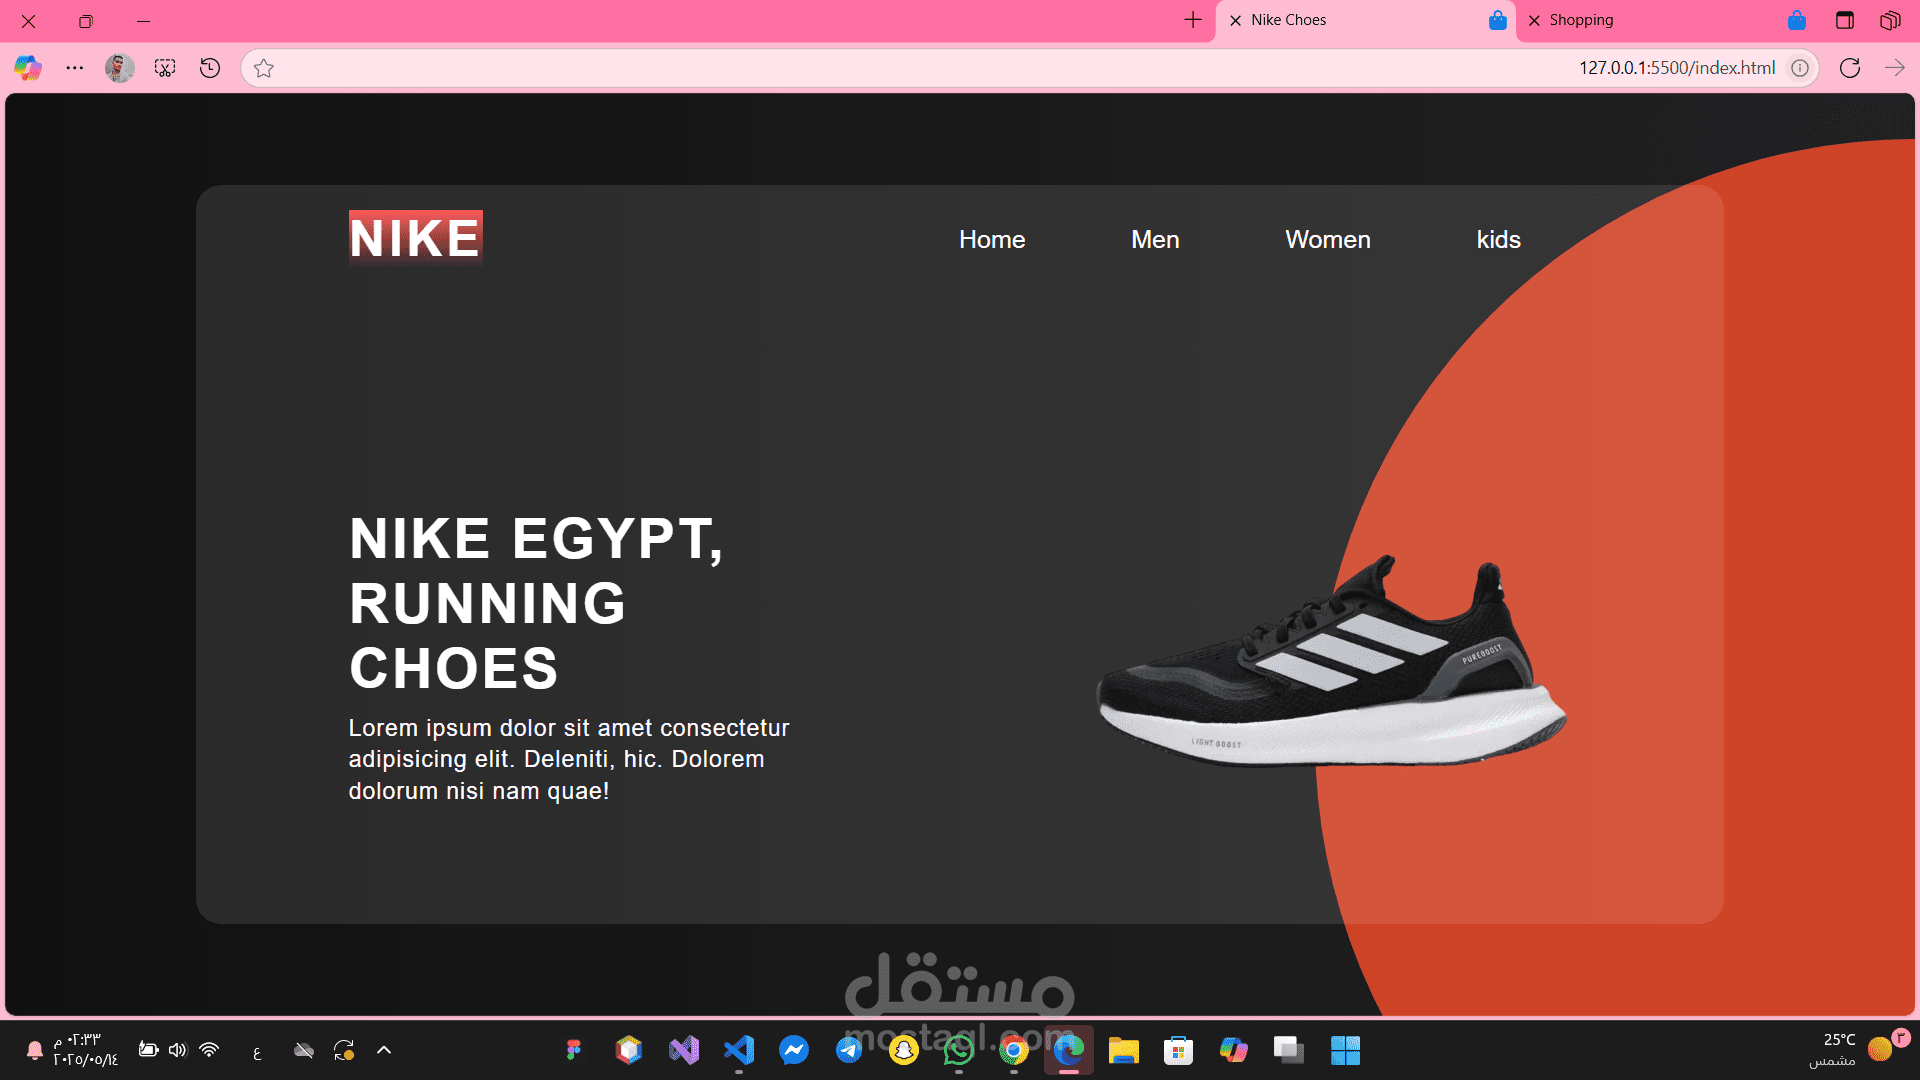This screenshot has height=1080, width=1920.
Task: Launch the screenshot scissors tool in the toolbar
Action: [x=165, y=68]
